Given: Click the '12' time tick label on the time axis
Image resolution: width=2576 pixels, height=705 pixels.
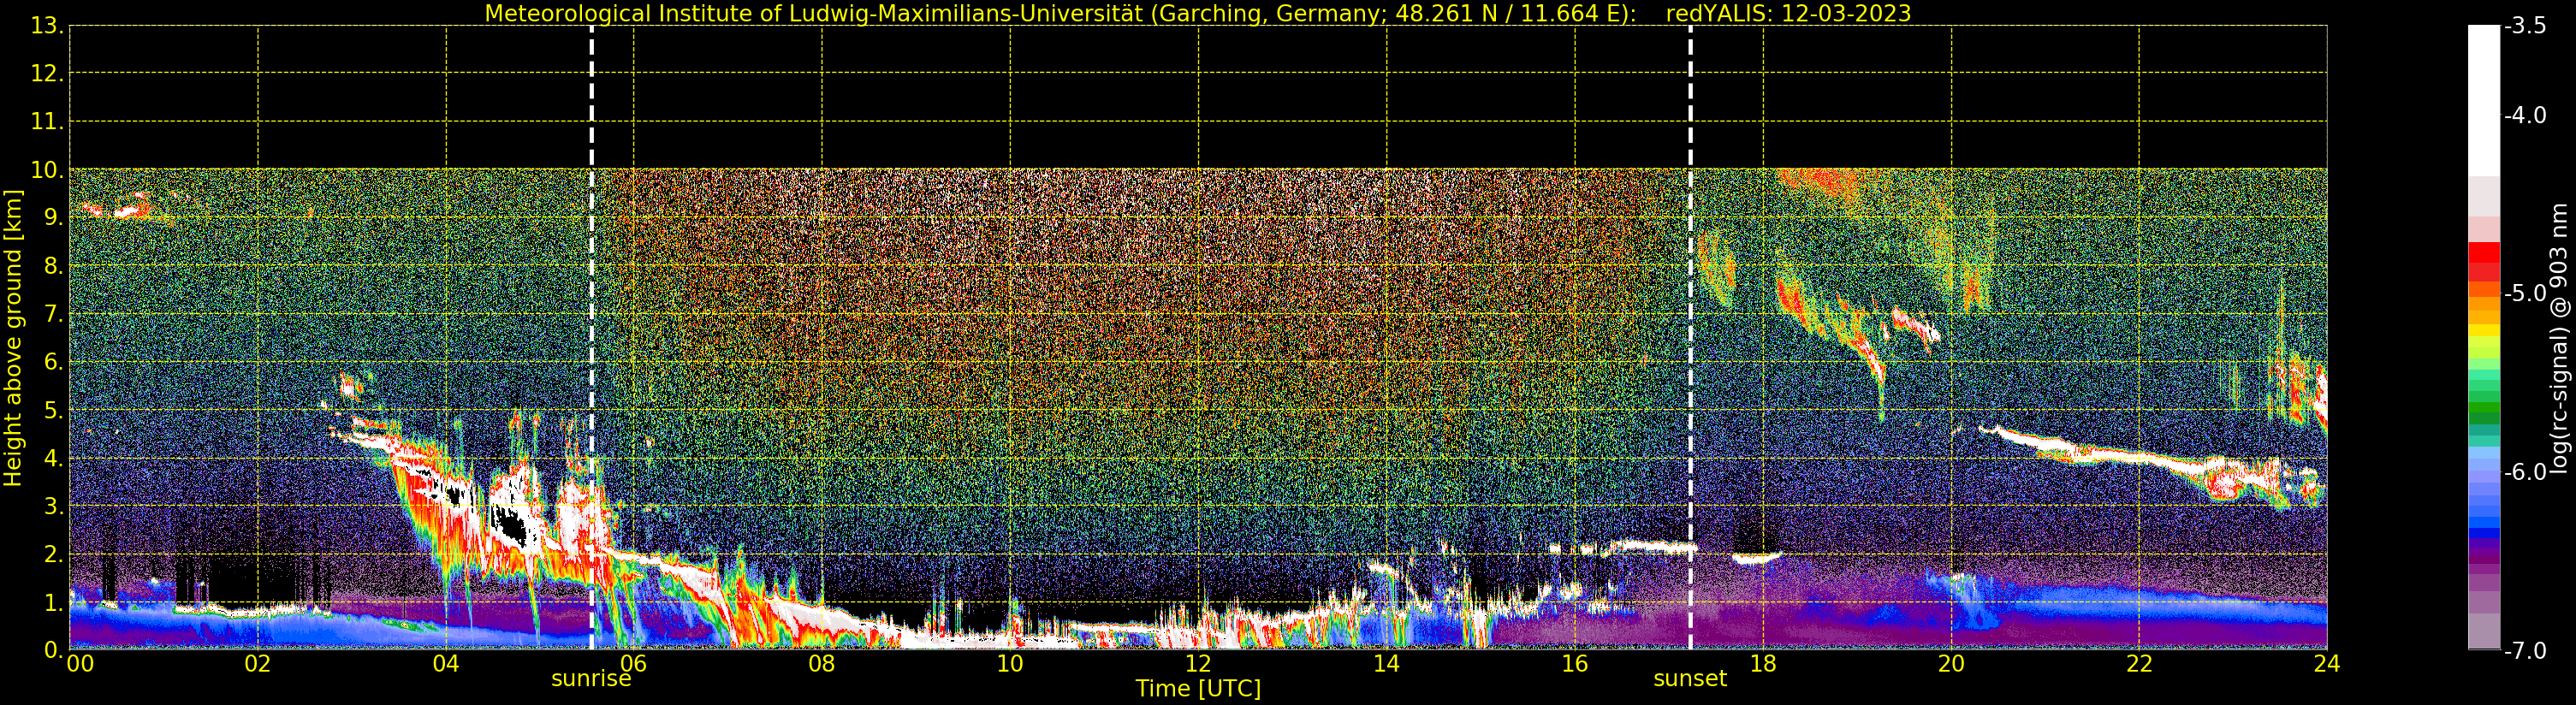Looking at the screenshot, I should (1198, 664).
